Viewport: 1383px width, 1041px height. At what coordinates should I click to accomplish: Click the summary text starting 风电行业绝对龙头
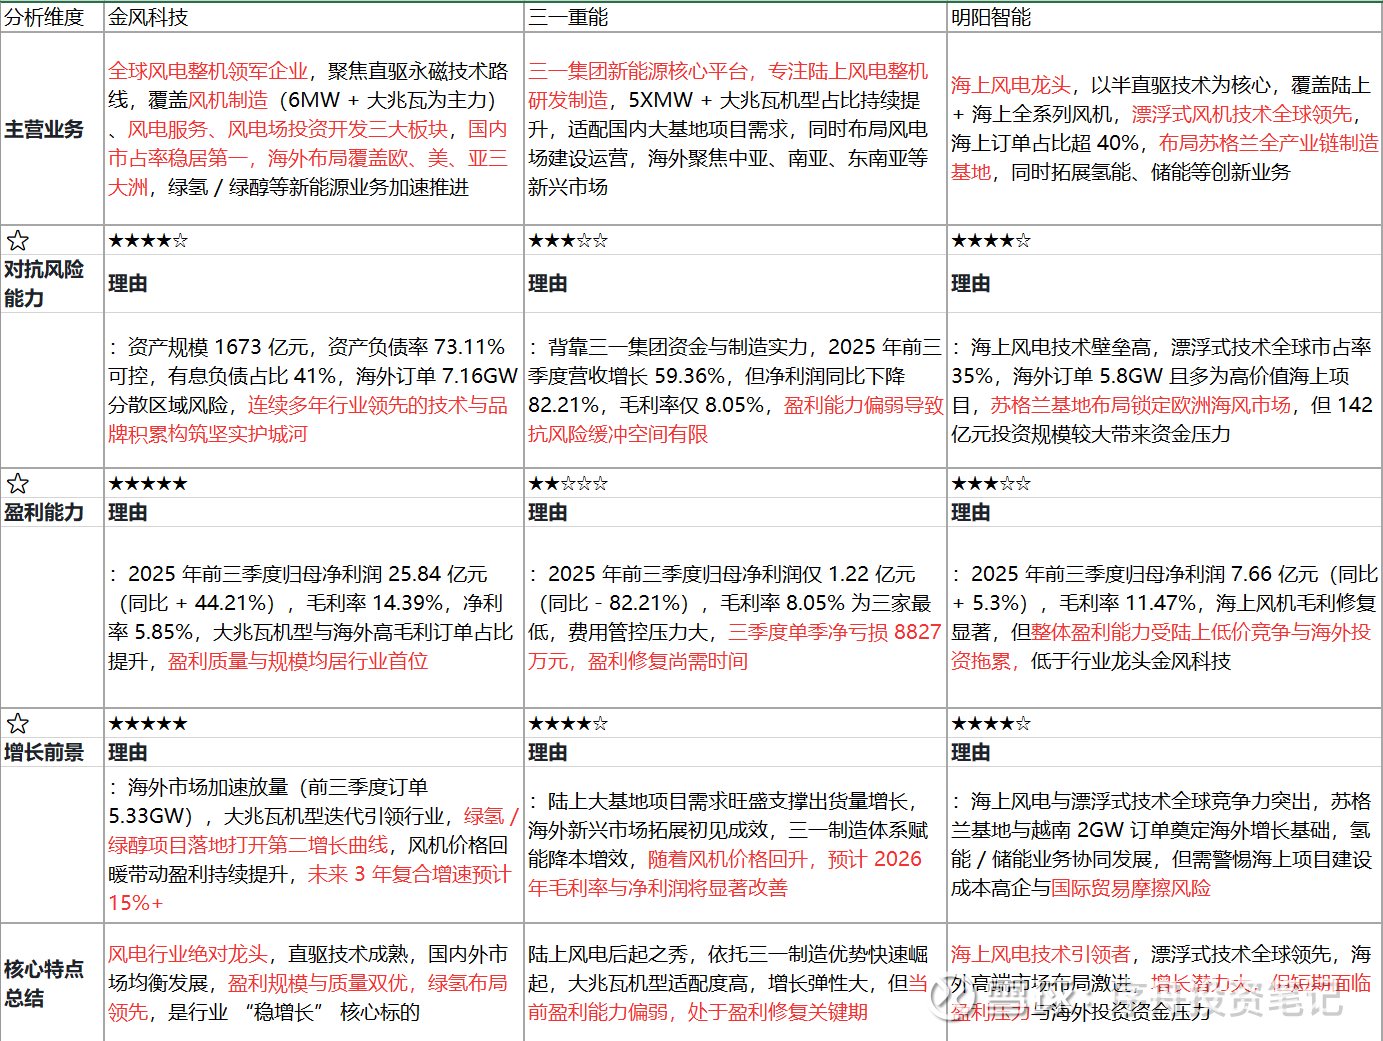coord(308,984)
